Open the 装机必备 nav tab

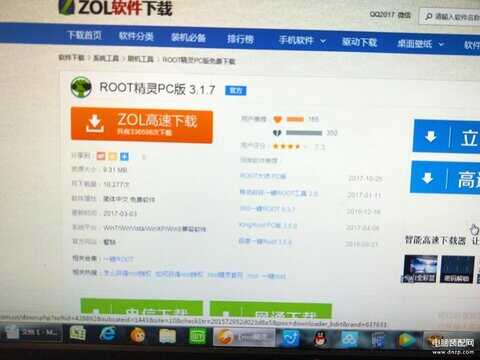pos(188,37)
